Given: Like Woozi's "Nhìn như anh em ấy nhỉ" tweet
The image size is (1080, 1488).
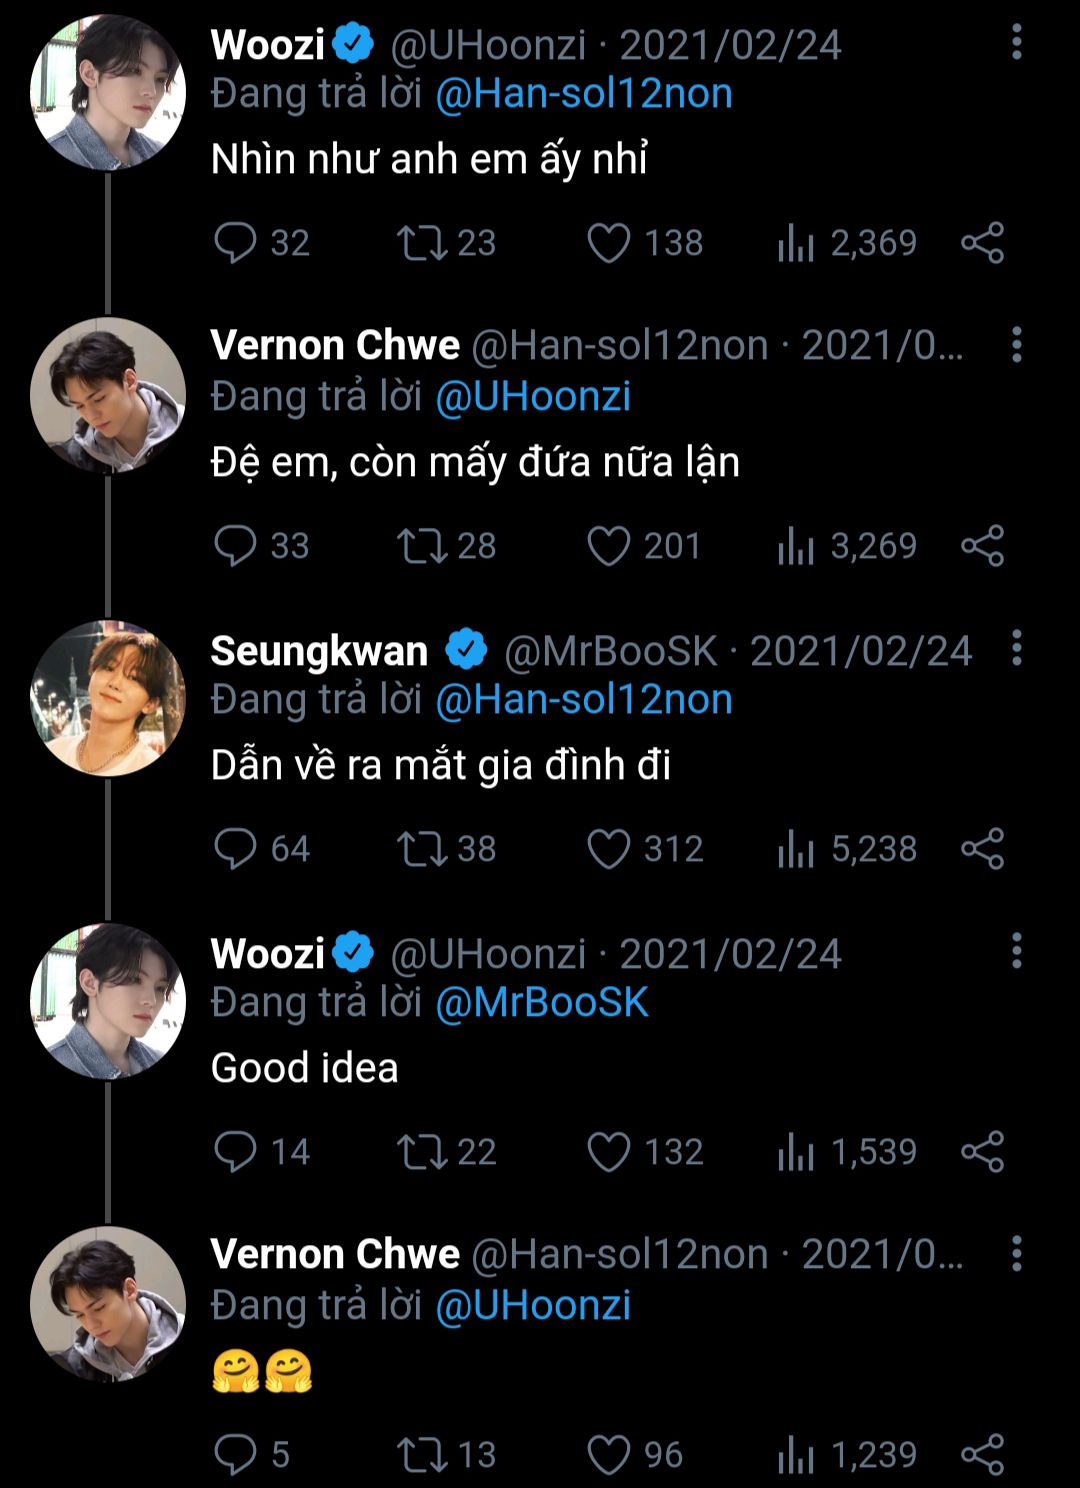Looking at the screenshot, I should pos(608,243).
